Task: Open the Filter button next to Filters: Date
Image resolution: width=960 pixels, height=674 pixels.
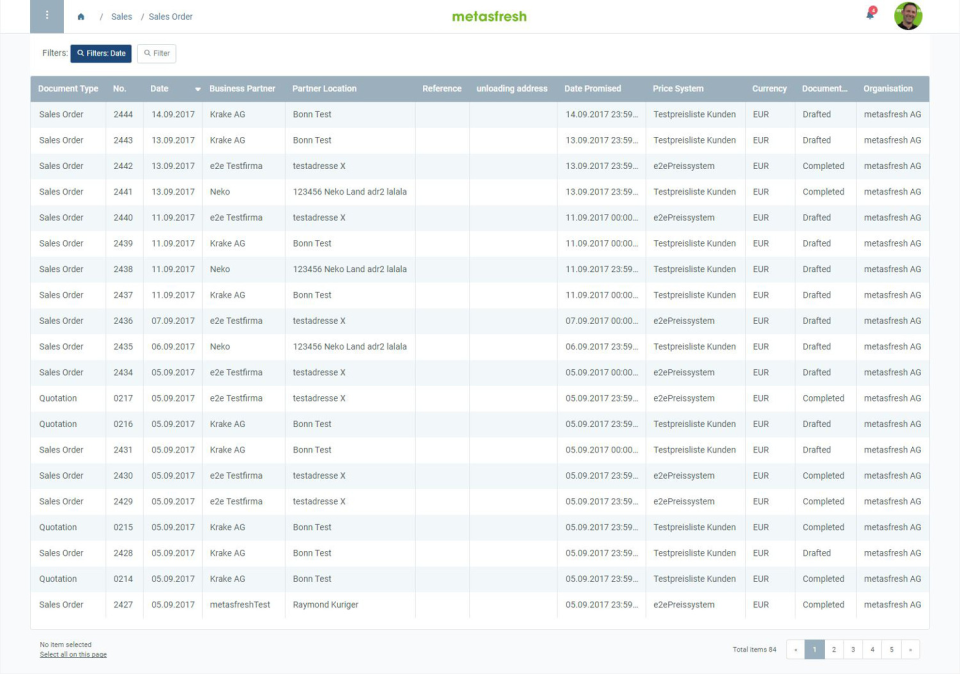Action: [157, 53]
